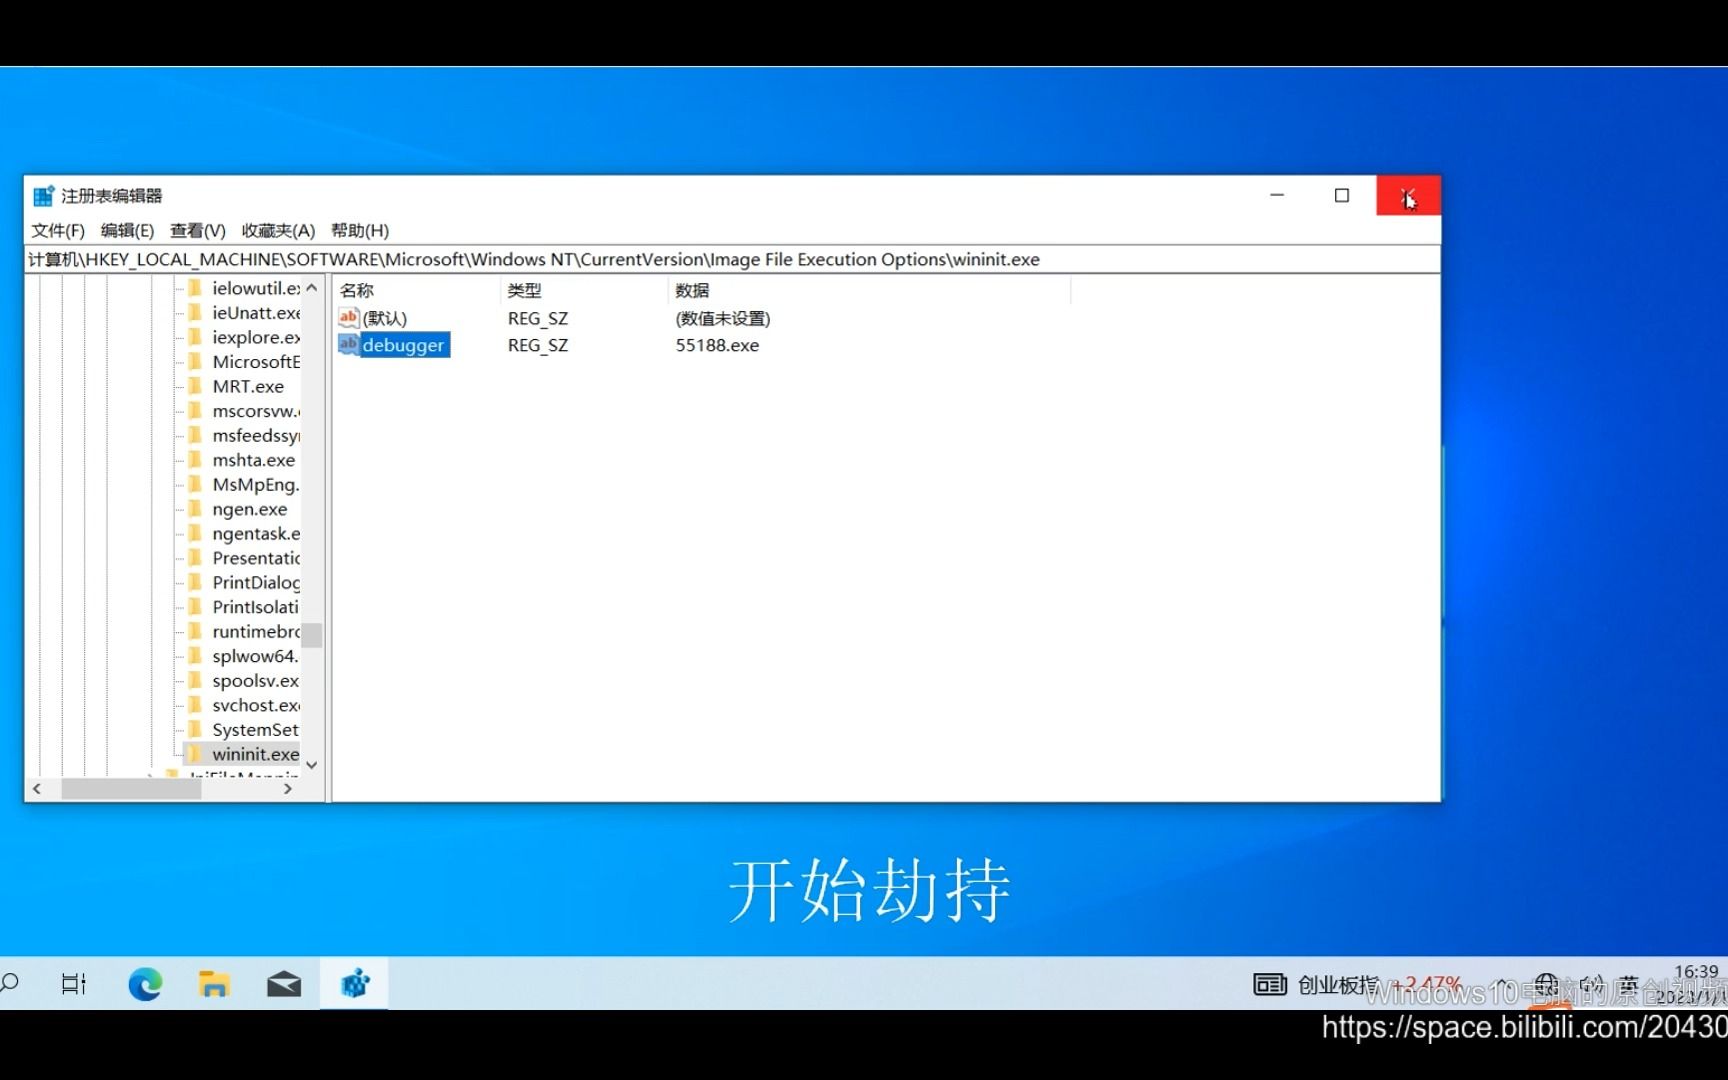
Task: Open the 收藏夹(A) menu
Action: coord(278,231)
